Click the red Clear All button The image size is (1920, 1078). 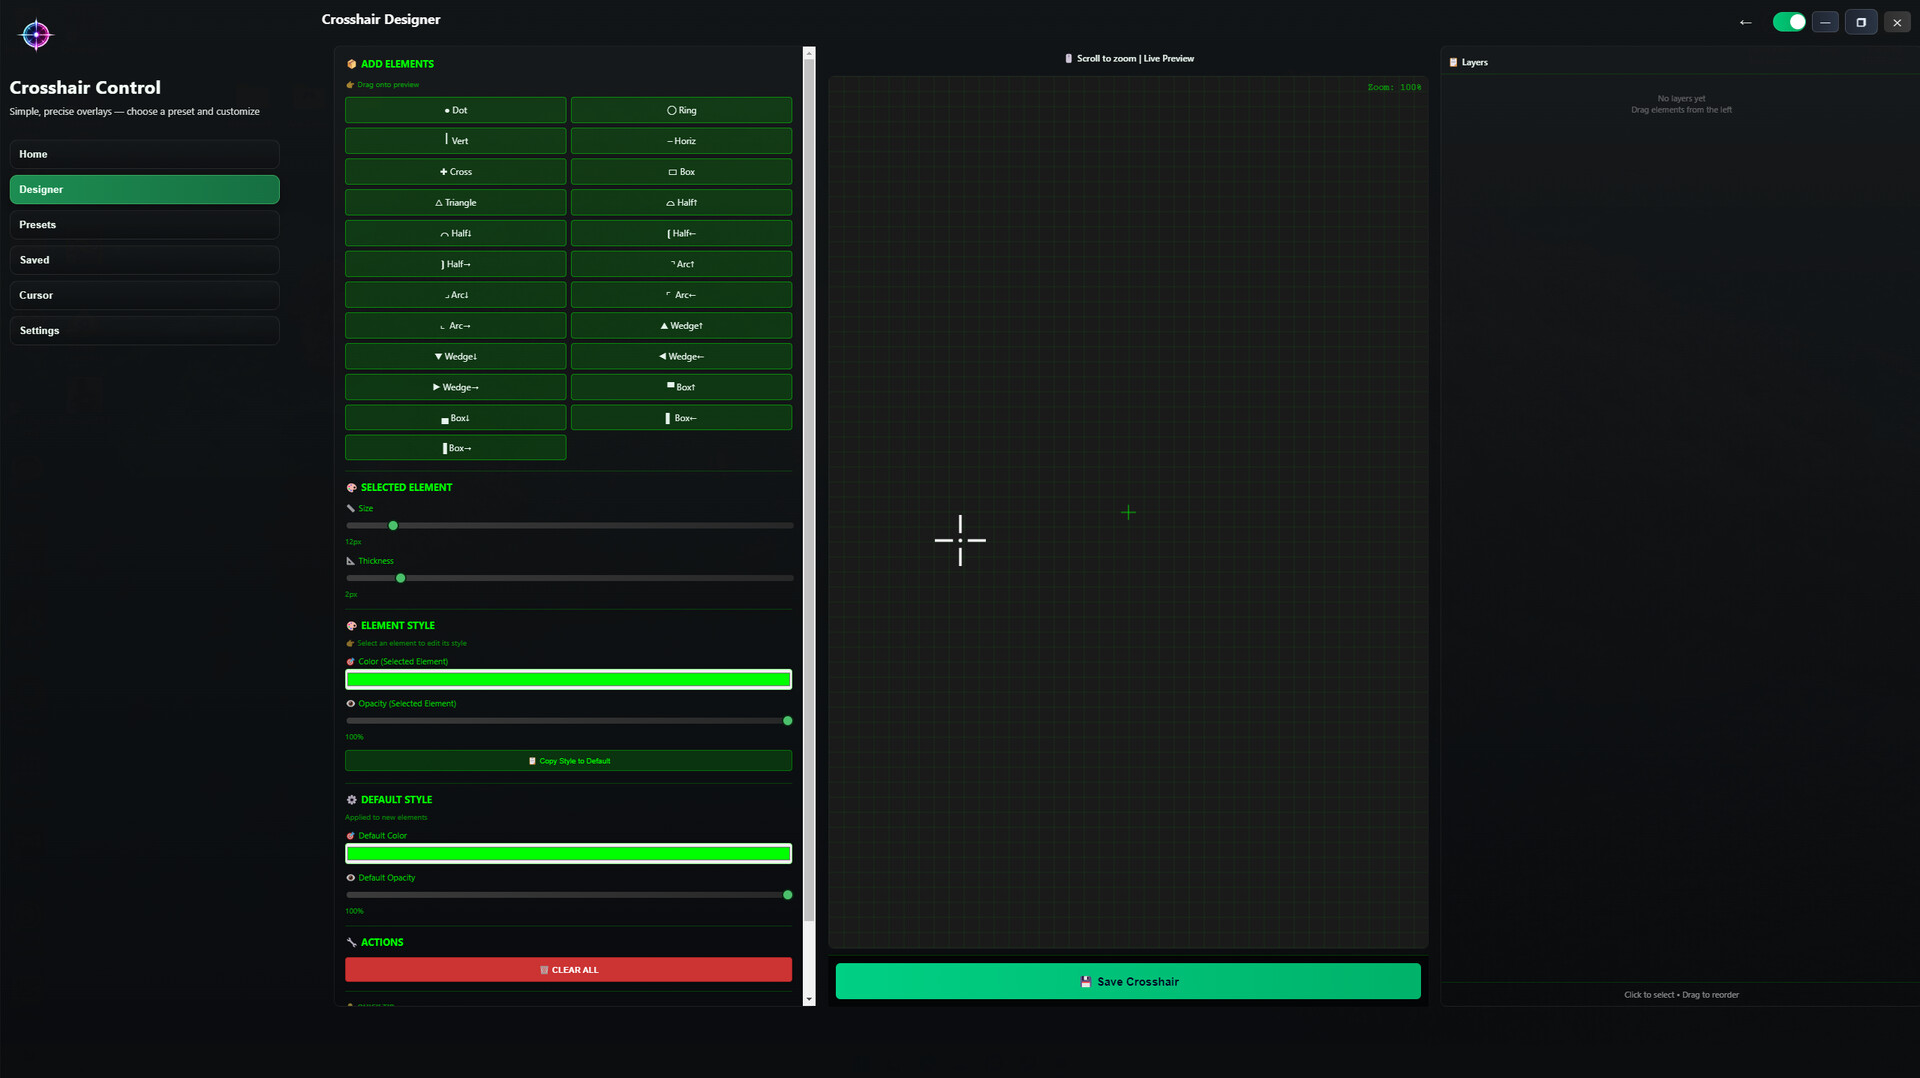point(568,970)
